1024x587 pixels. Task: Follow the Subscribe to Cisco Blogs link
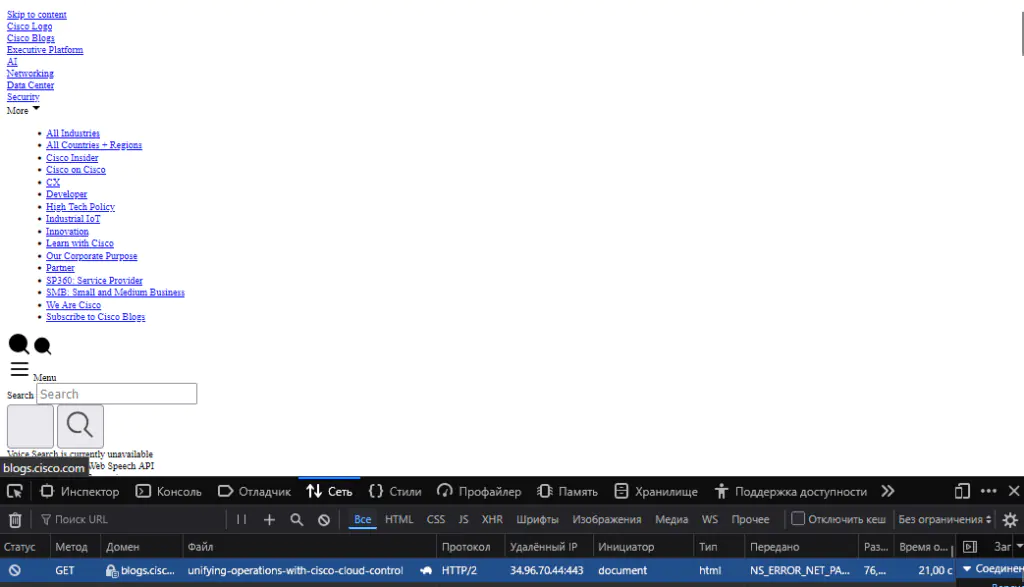(95, 317)
